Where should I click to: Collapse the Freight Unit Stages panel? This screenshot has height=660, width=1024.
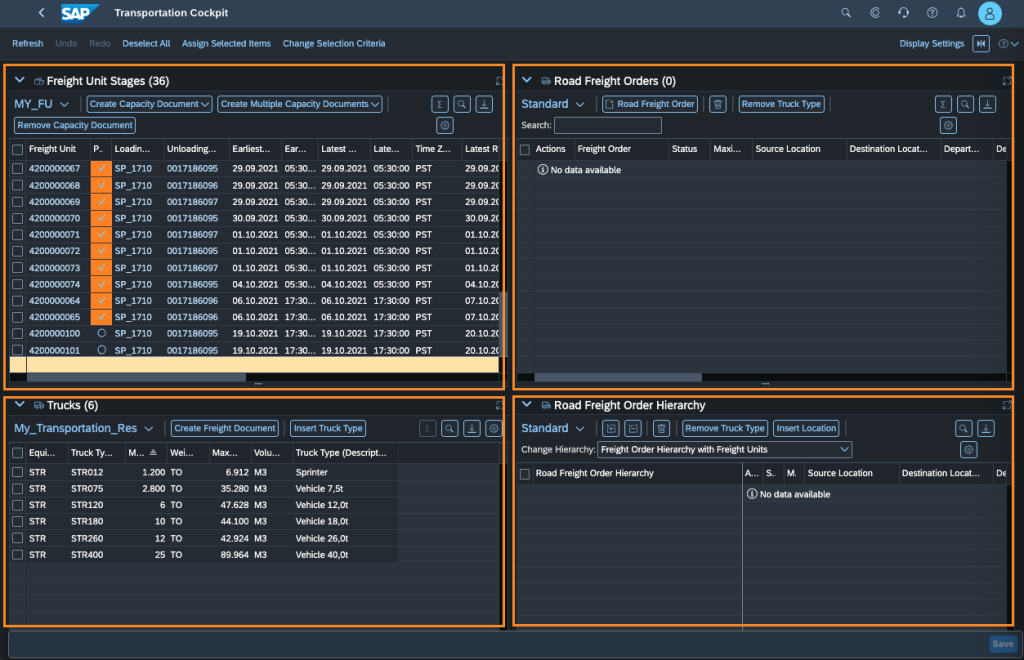[20, 80]
